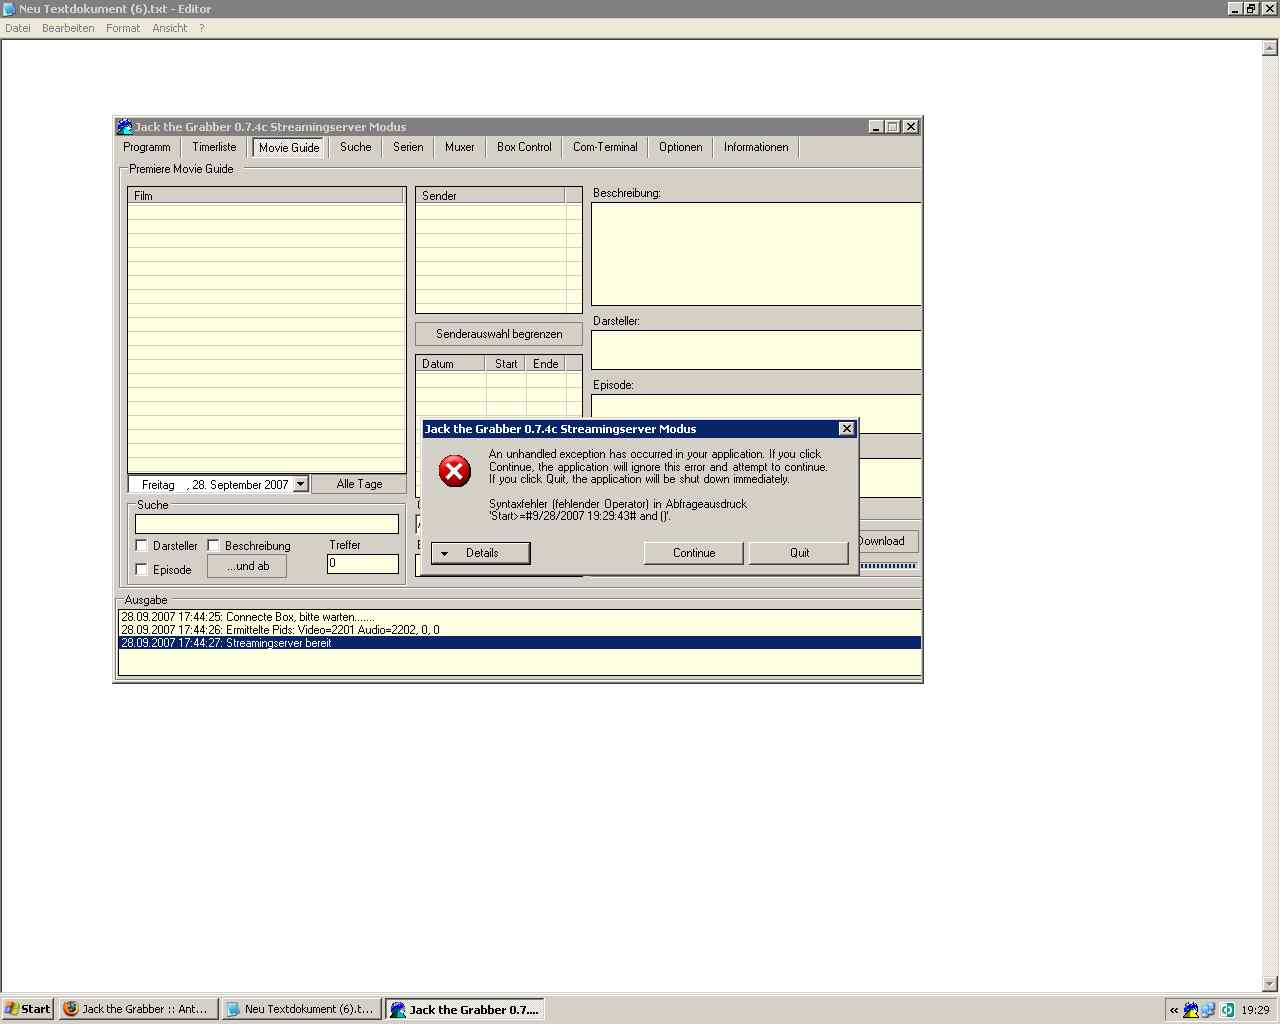Open the Suche tab

(356, 147)
